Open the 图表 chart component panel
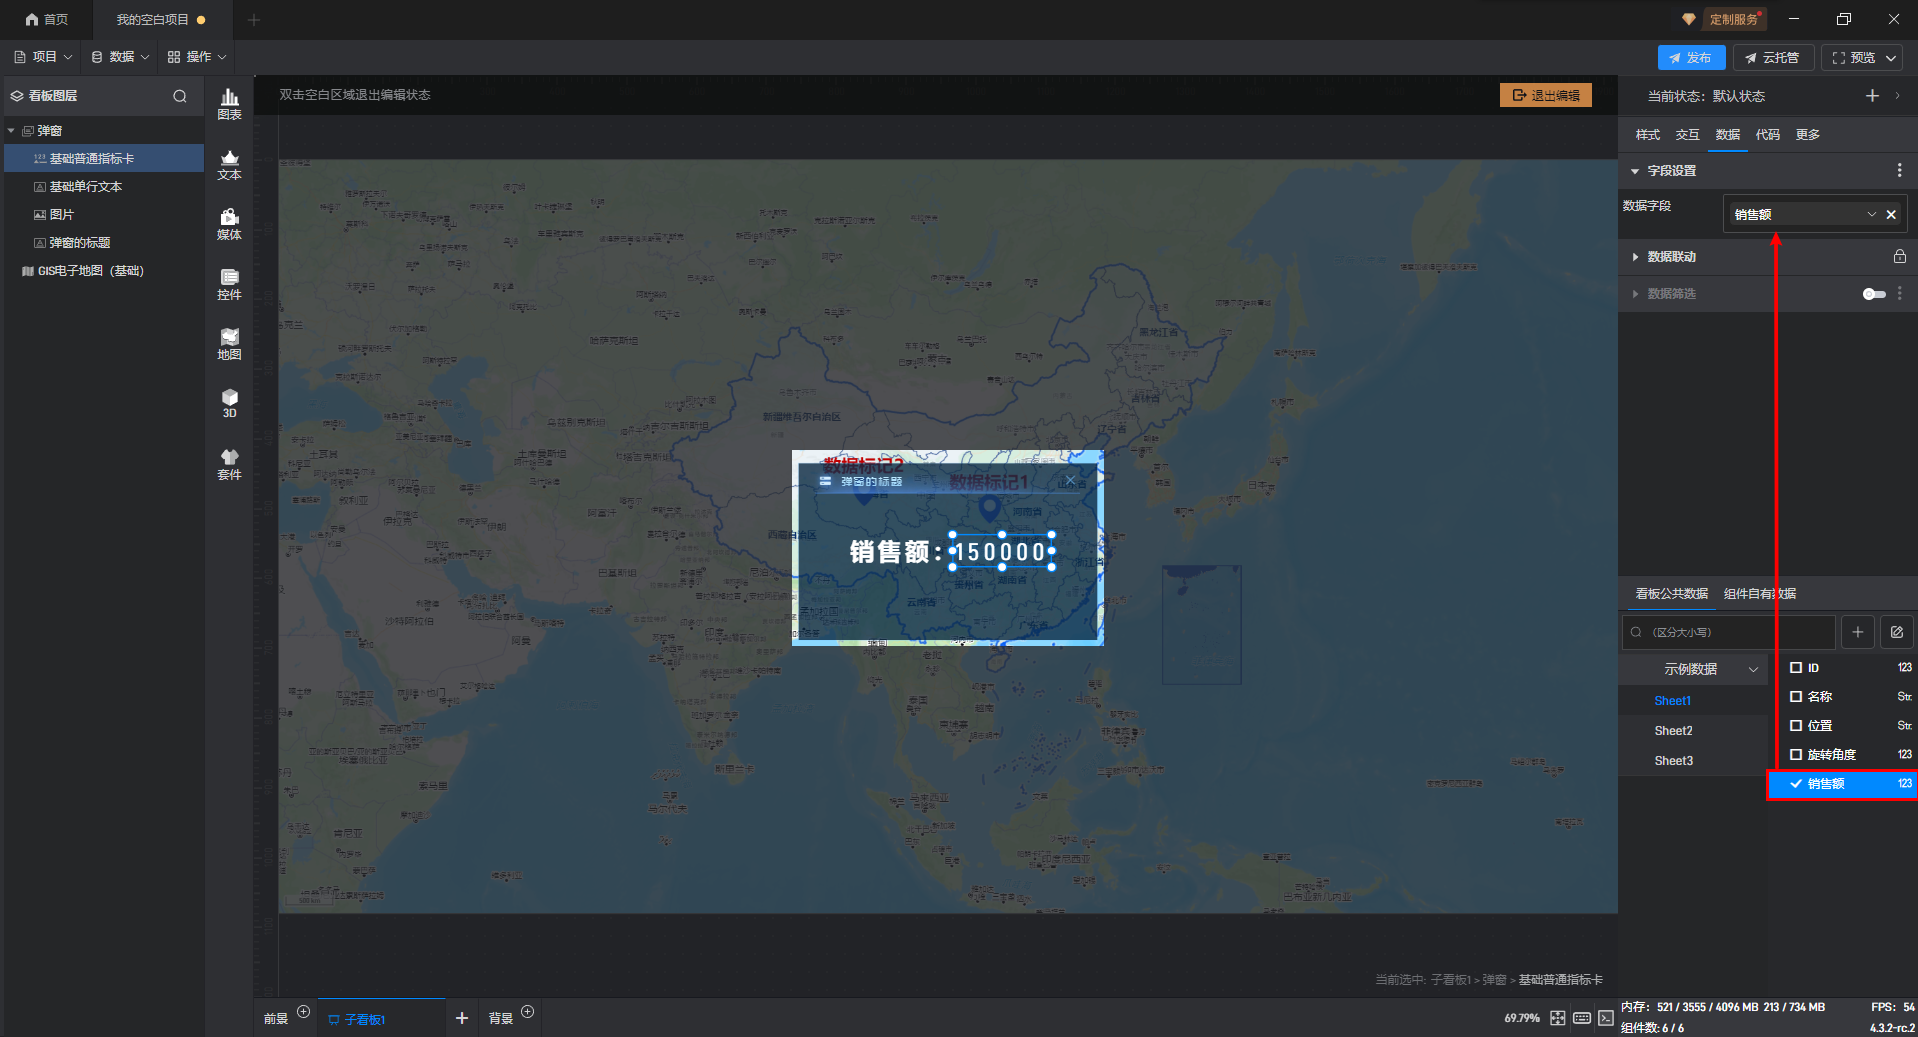 [x=229, y=104]
